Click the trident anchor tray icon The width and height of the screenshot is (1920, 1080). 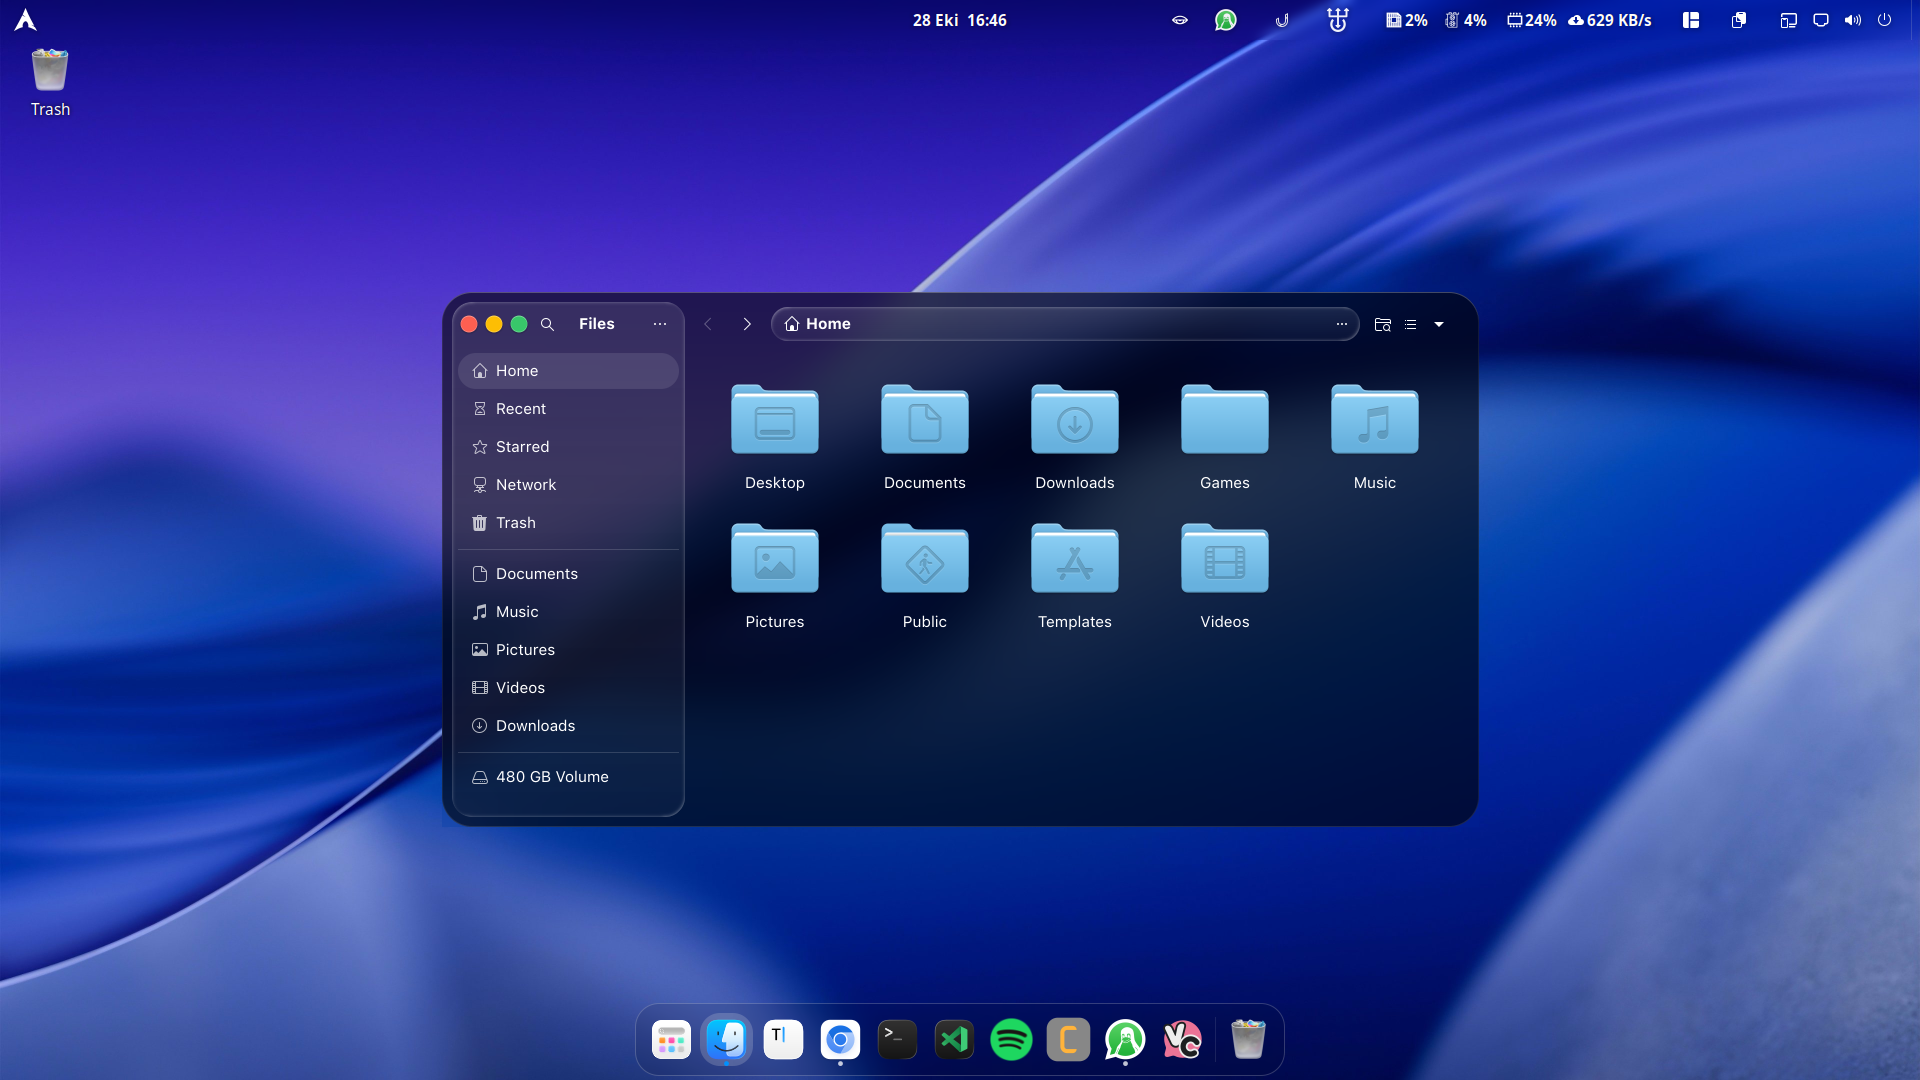pos(1337,20)
